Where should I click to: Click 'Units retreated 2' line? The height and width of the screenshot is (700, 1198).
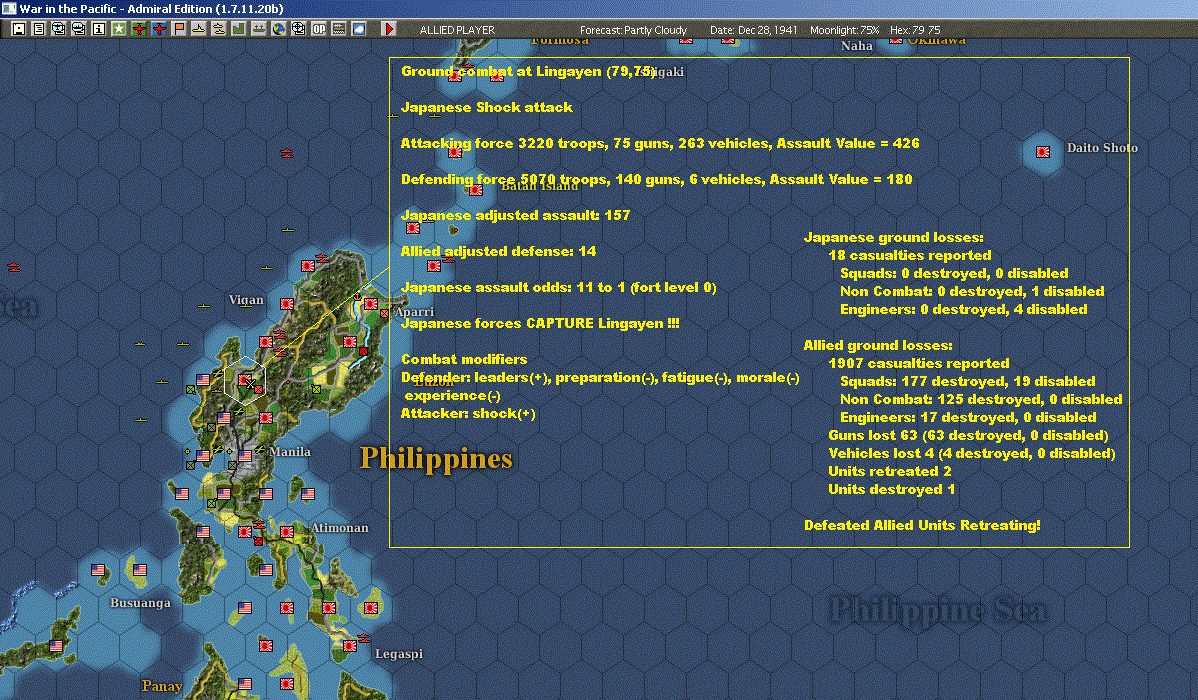890,472
